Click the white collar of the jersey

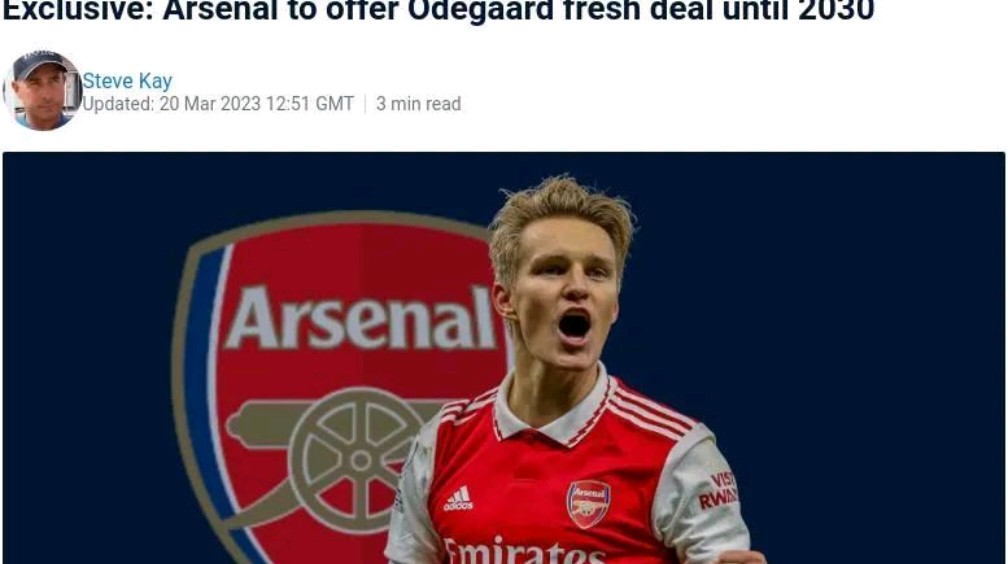(x=554, y=412)
